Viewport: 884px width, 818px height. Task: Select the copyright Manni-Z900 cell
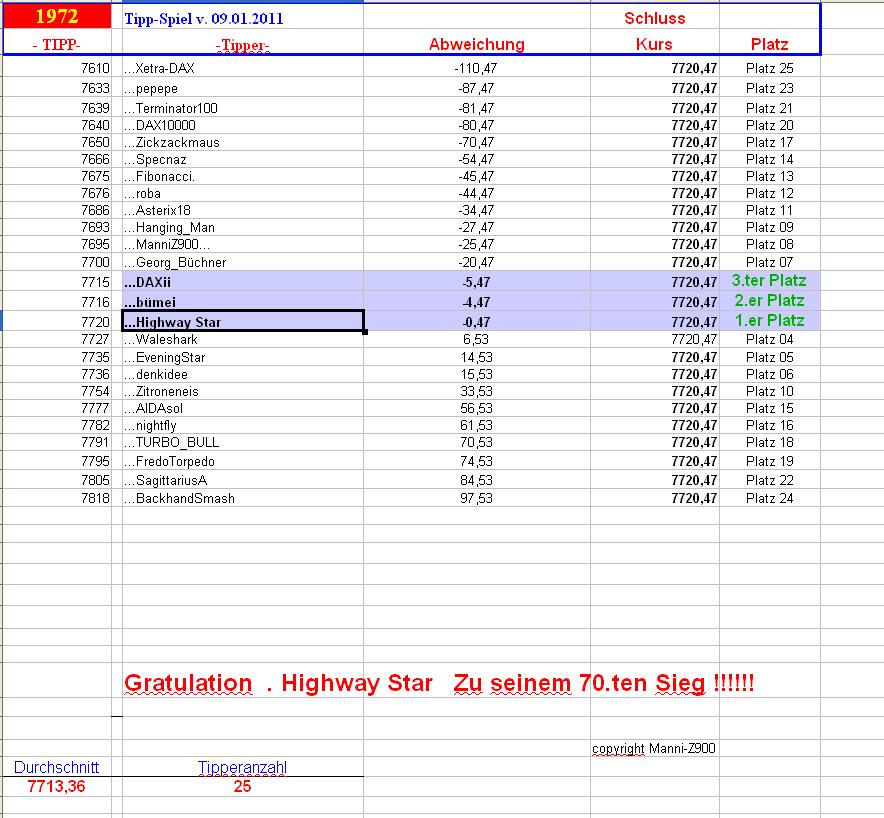(654, 749)
